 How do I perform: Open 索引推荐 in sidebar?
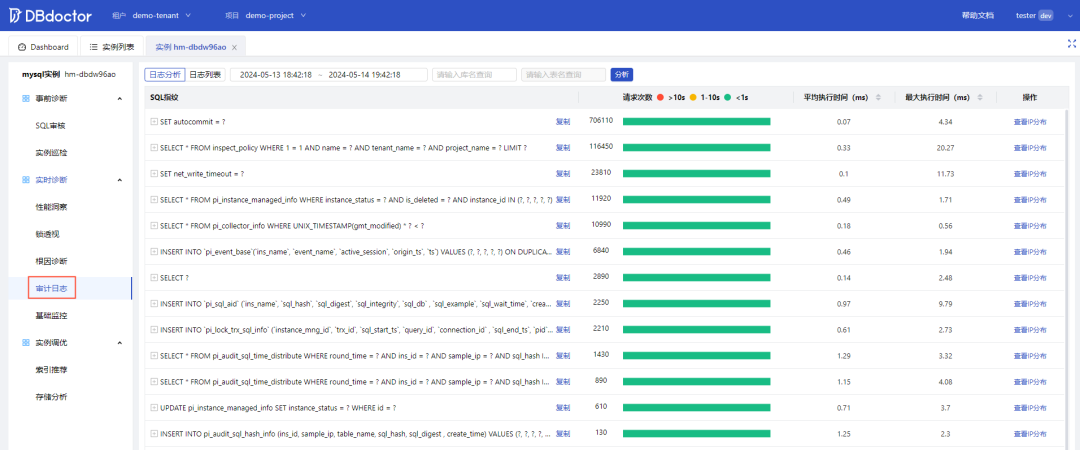pyautogui.click(x=51, y=370)
